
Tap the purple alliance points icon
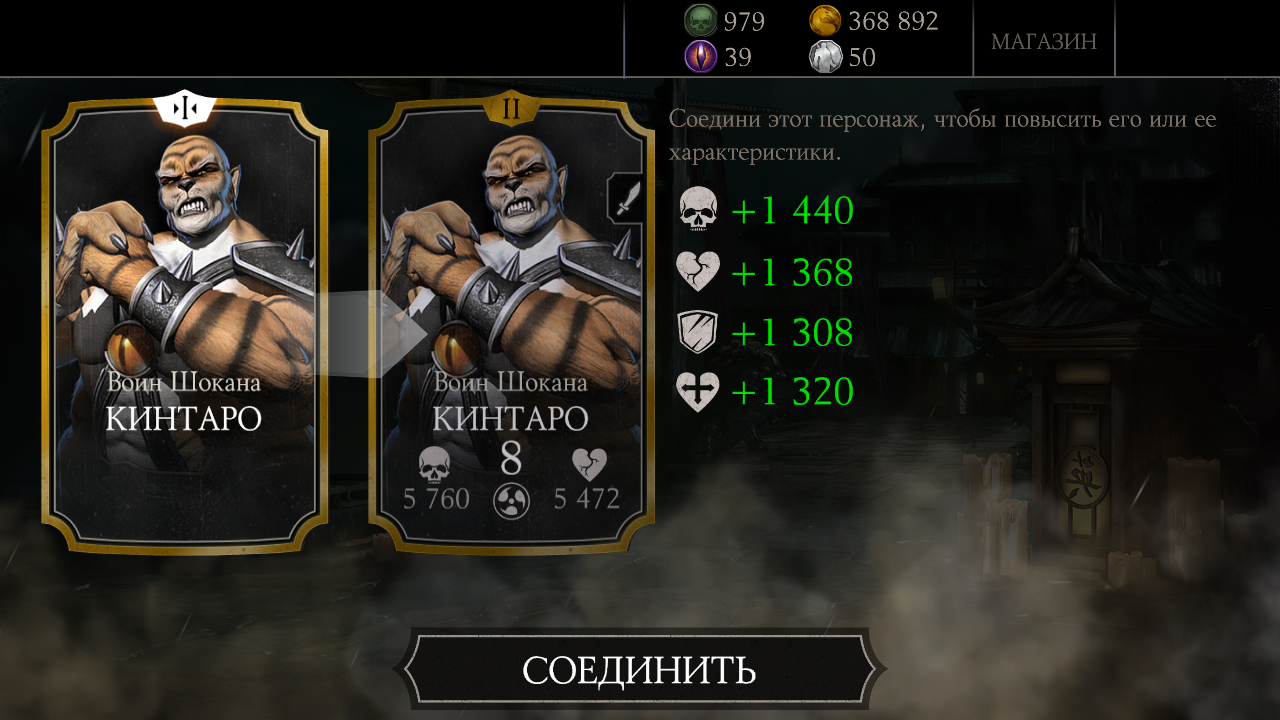coord(700,57)
